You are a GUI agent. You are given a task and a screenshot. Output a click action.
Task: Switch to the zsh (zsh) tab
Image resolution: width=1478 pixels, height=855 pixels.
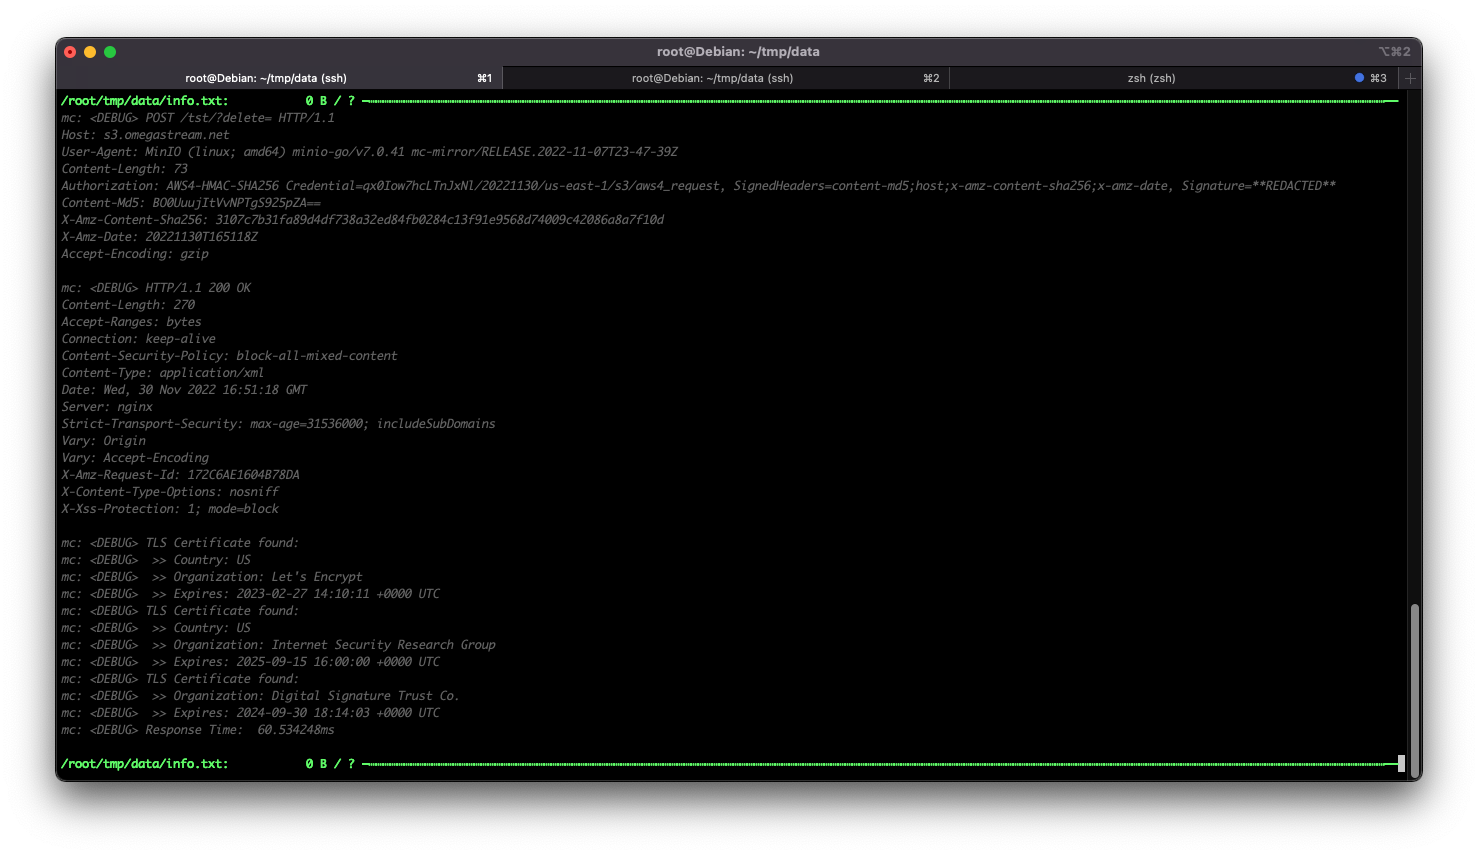pyautogui.click(x=1150, y=77)
